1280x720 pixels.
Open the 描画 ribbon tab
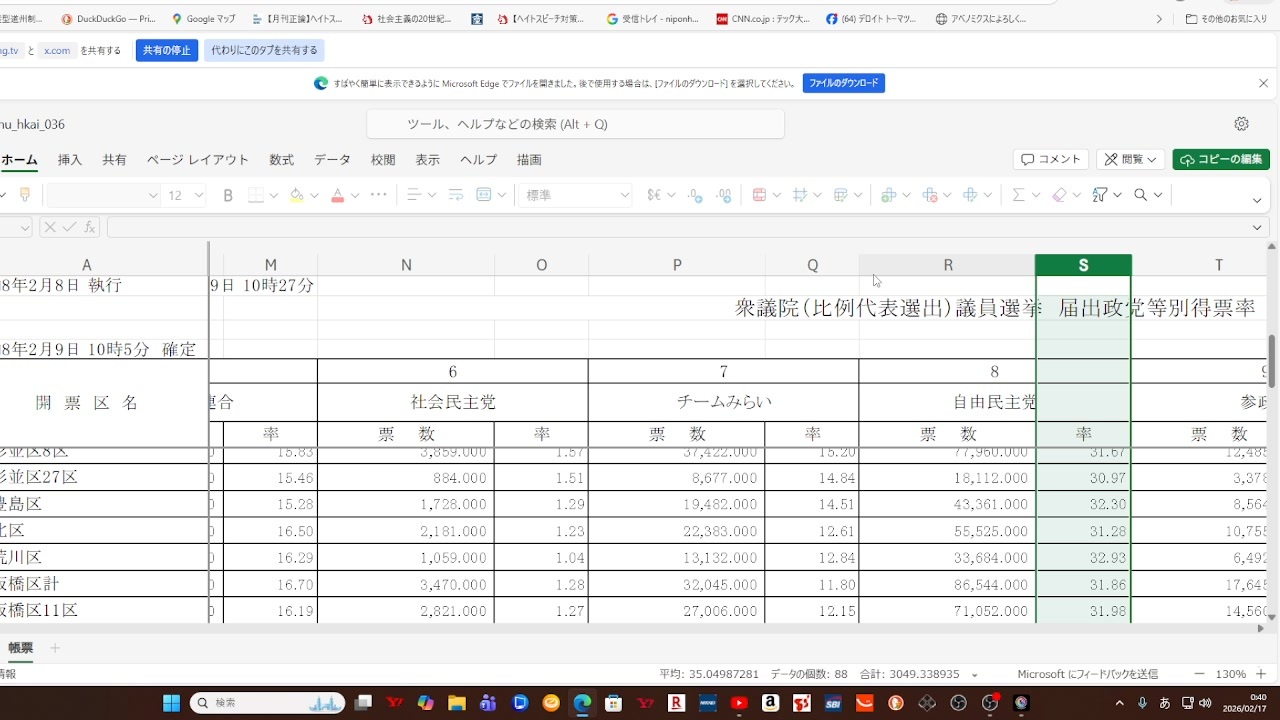point(529,160)
